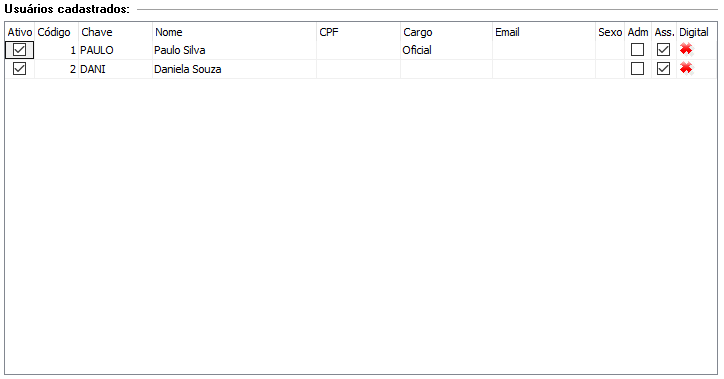
Task: Uncheck Ativo for user DANI
Action: 19,69
